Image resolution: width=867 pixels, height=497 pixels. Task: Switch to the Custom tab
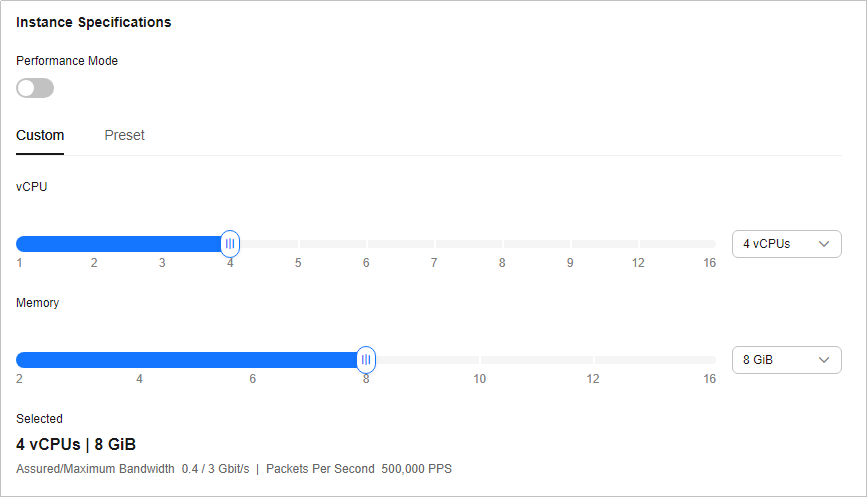40,135
